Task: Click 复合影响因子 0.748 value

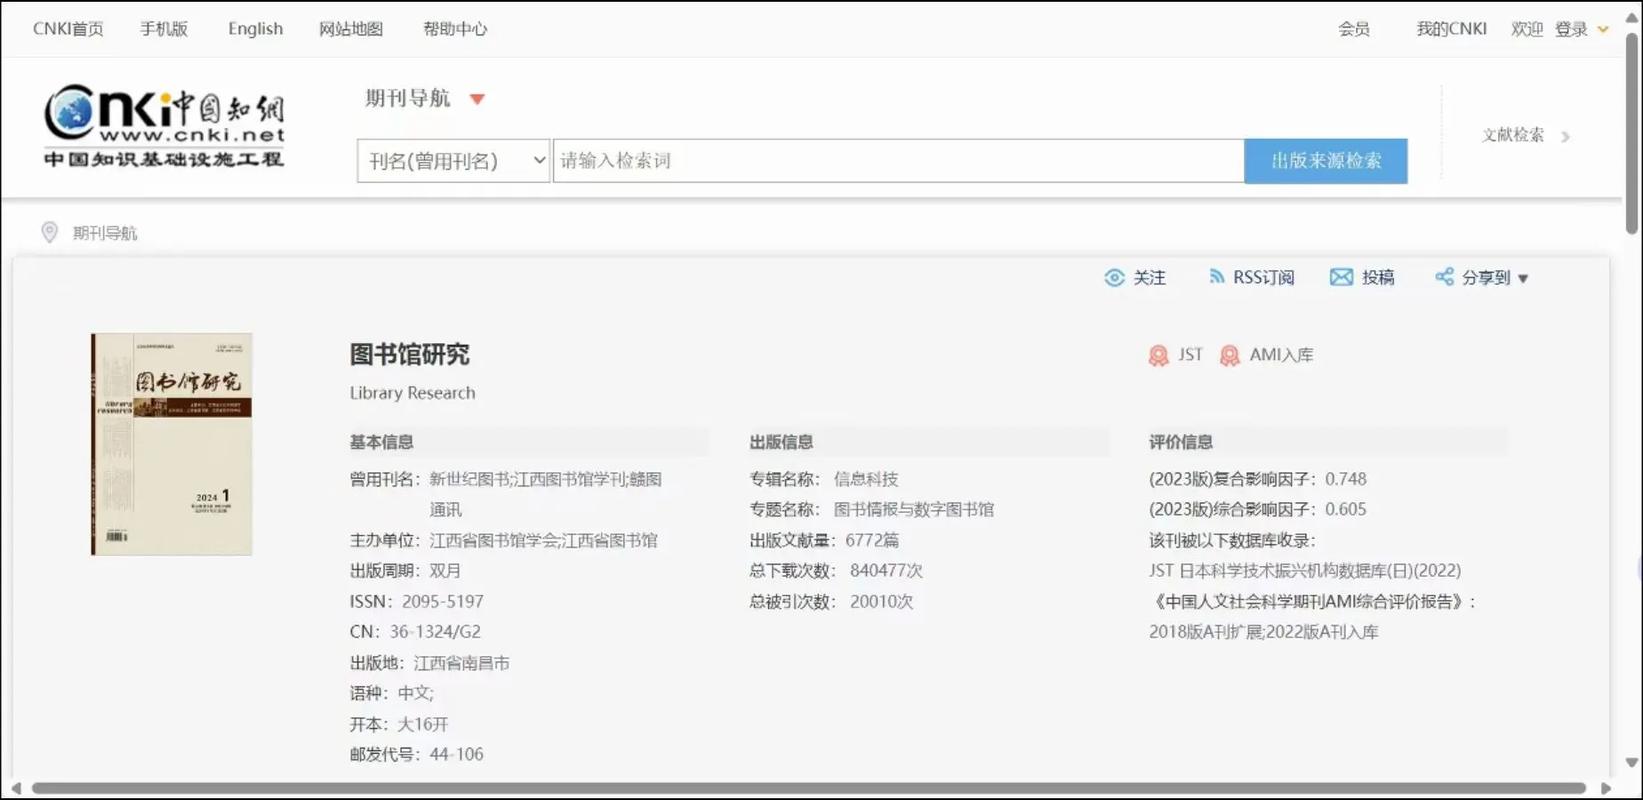Action: click(x=1346, y=480)
